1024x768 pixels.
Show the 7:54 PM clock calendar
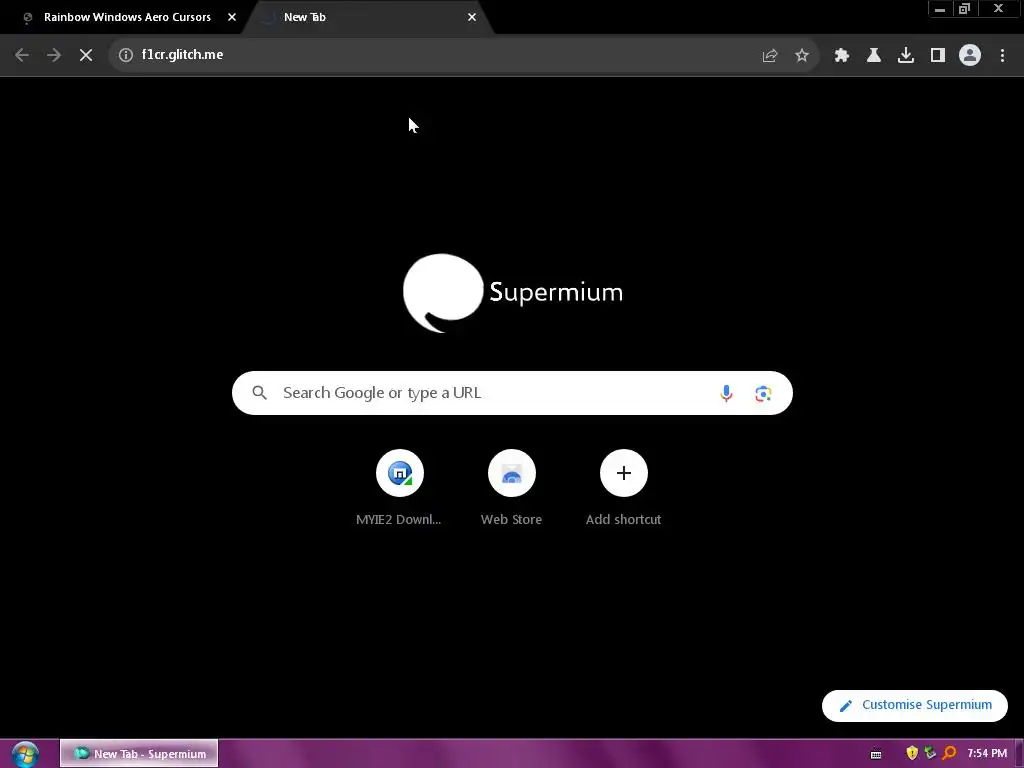tap(987, 754)
